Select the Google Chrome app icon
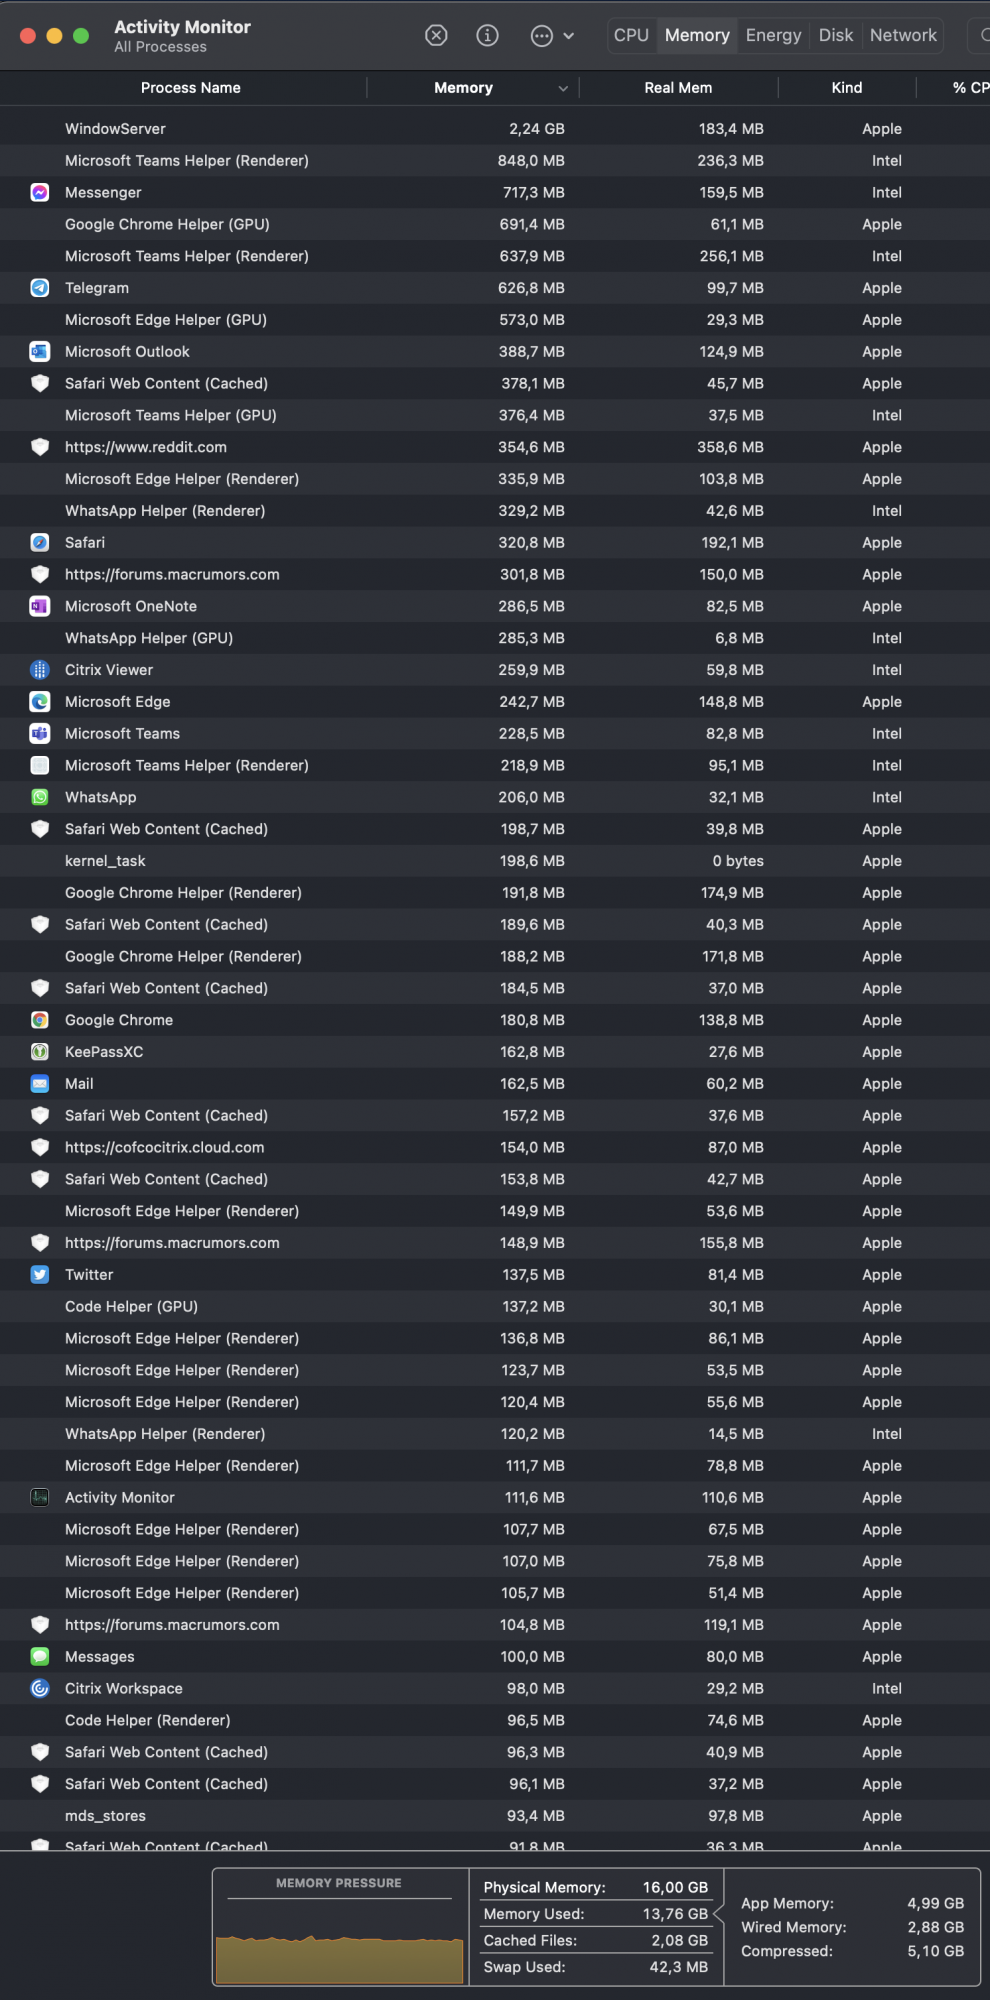 40,1020
